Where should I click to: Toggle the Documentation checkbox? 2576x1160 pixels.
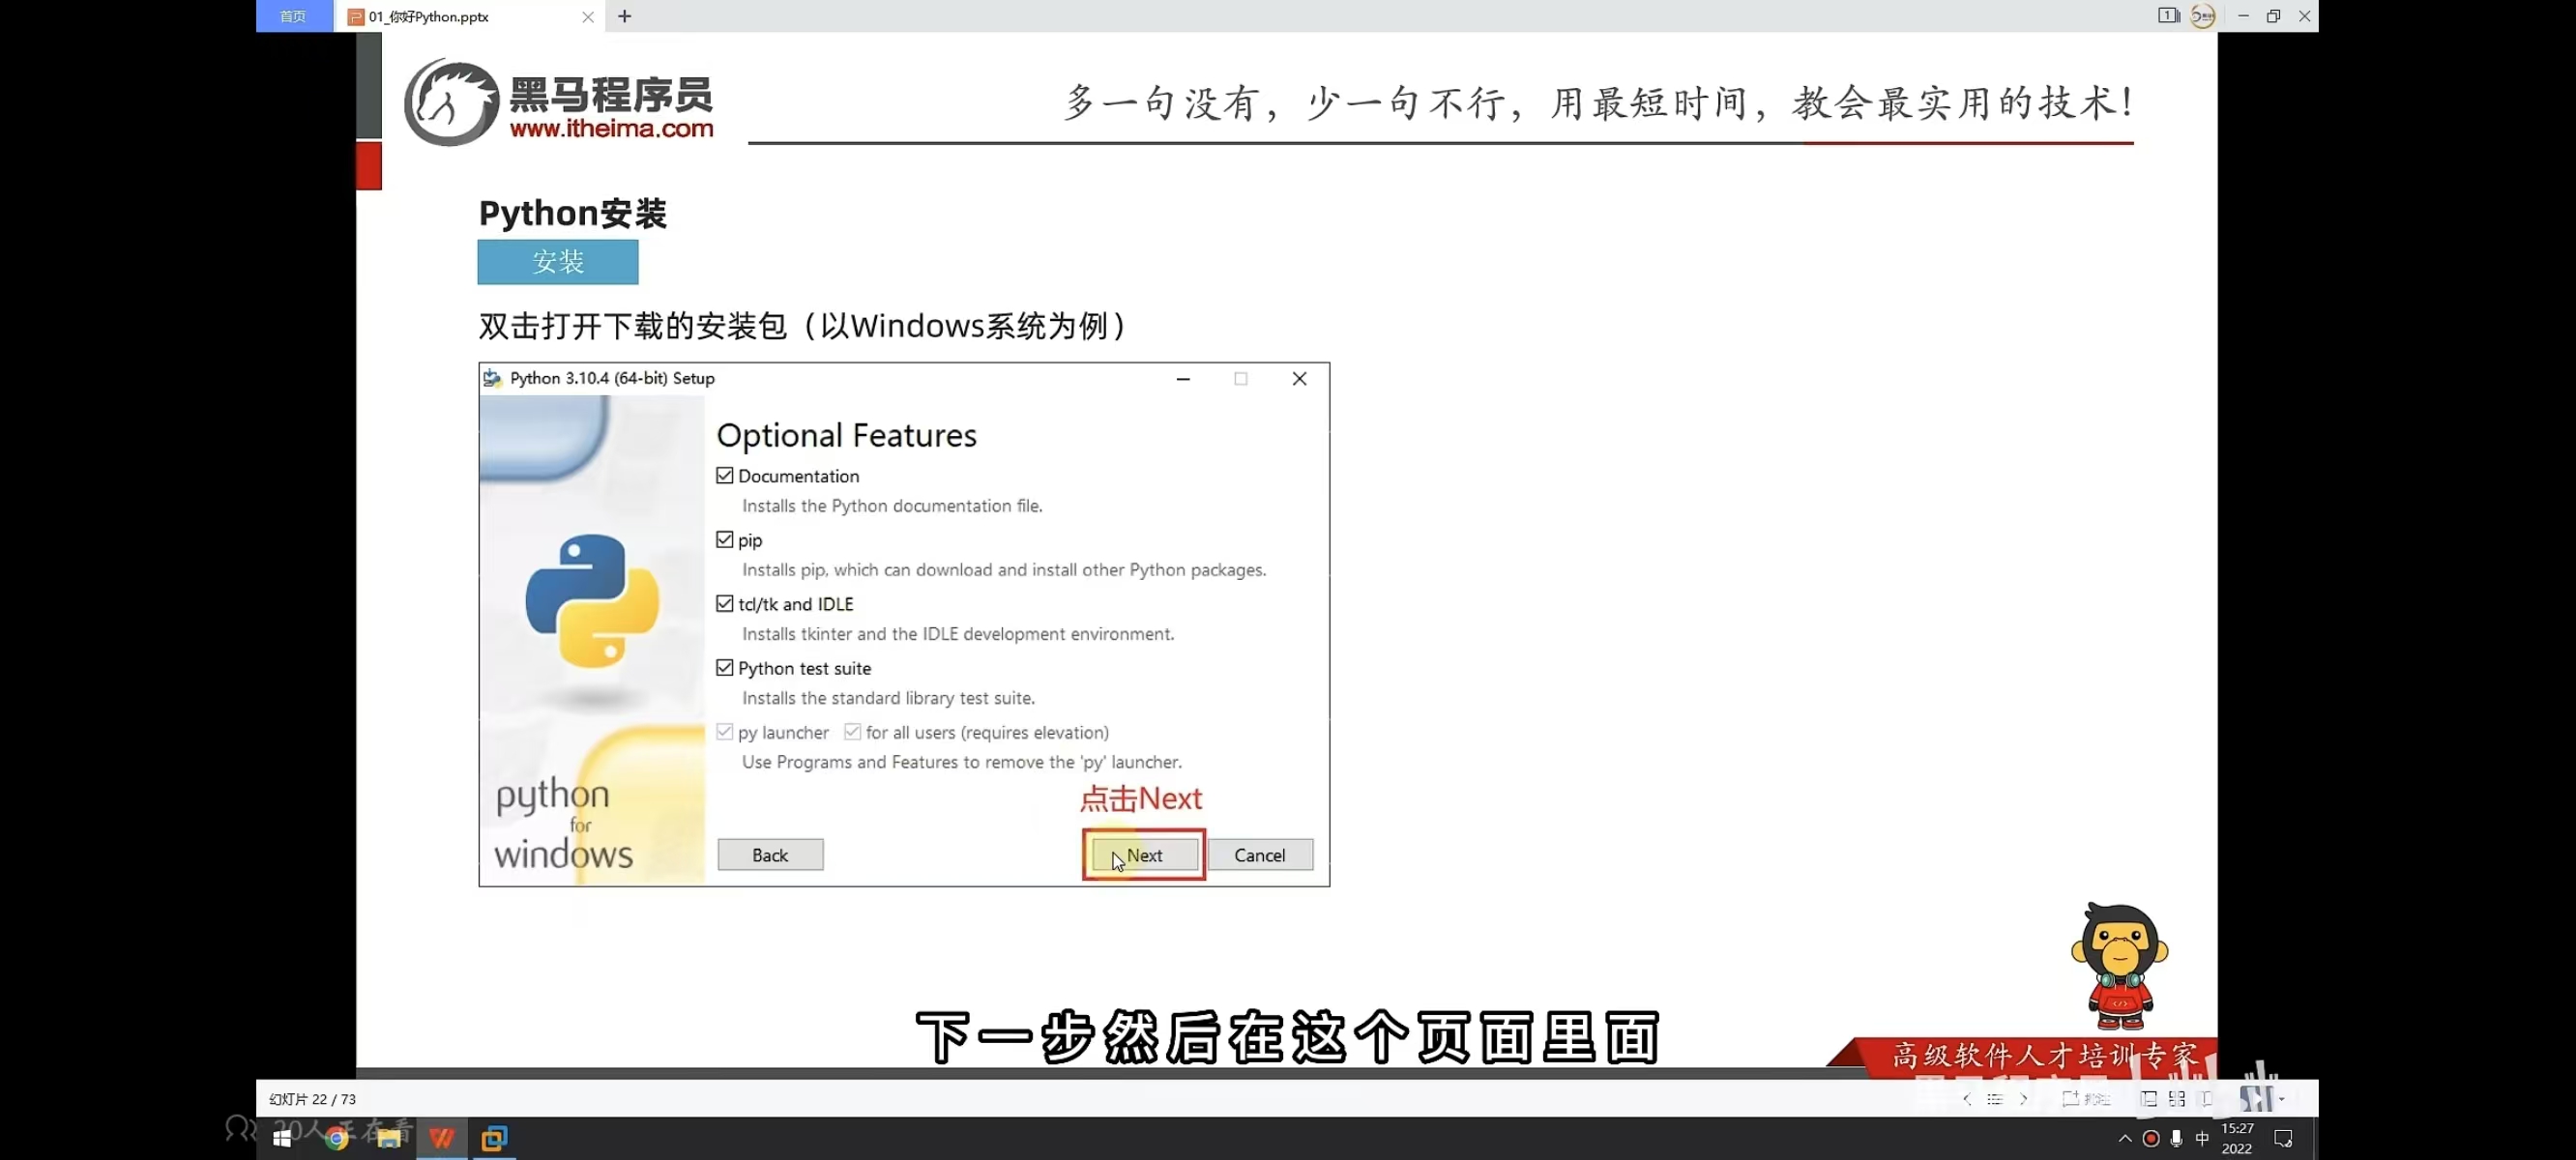725,476
